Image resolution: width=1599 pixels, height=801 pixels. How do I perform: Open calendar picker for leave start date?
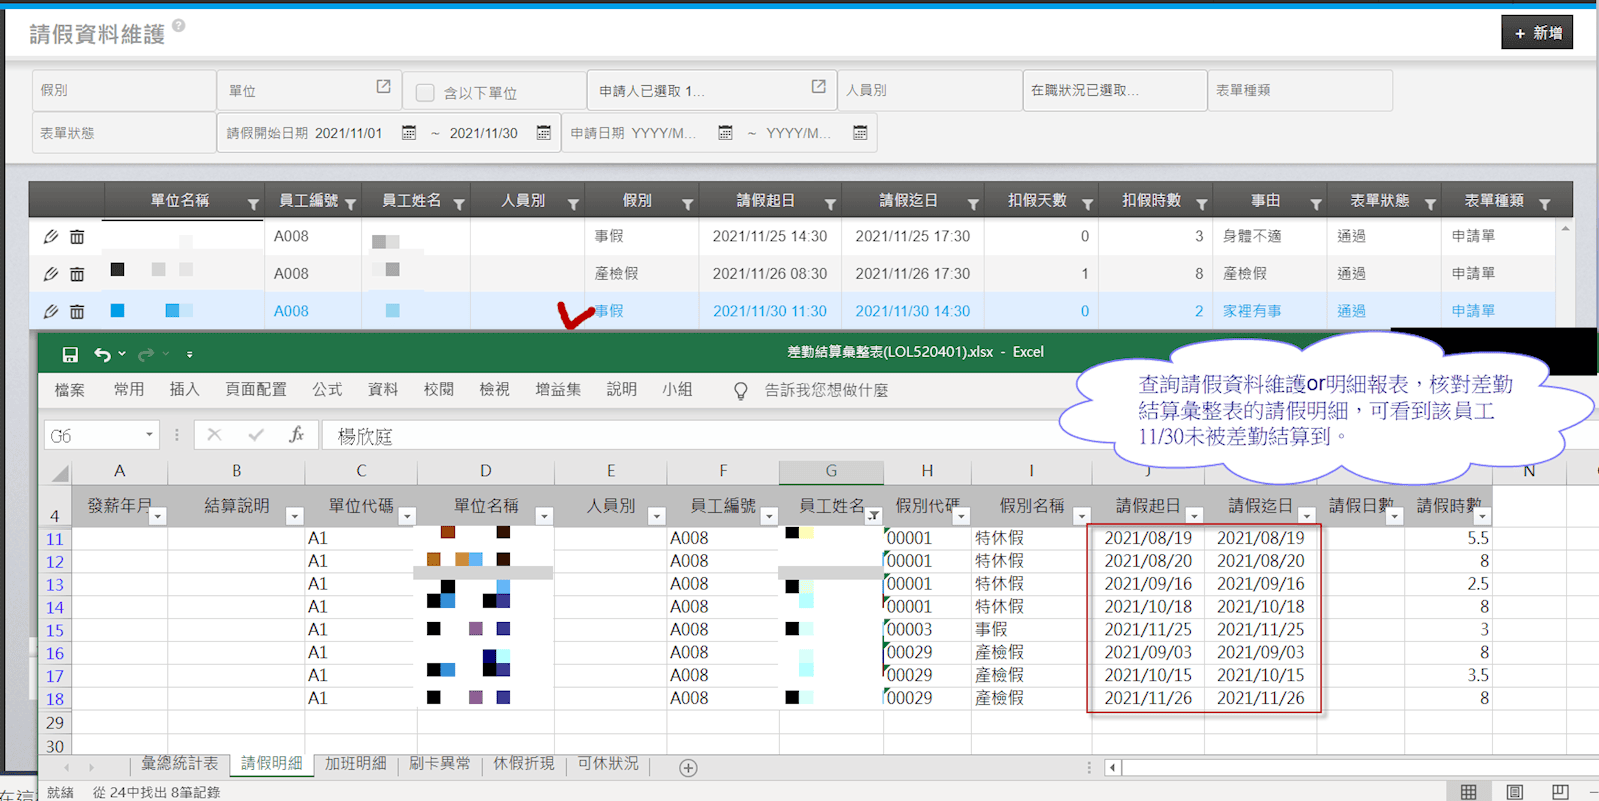point(409,133)
